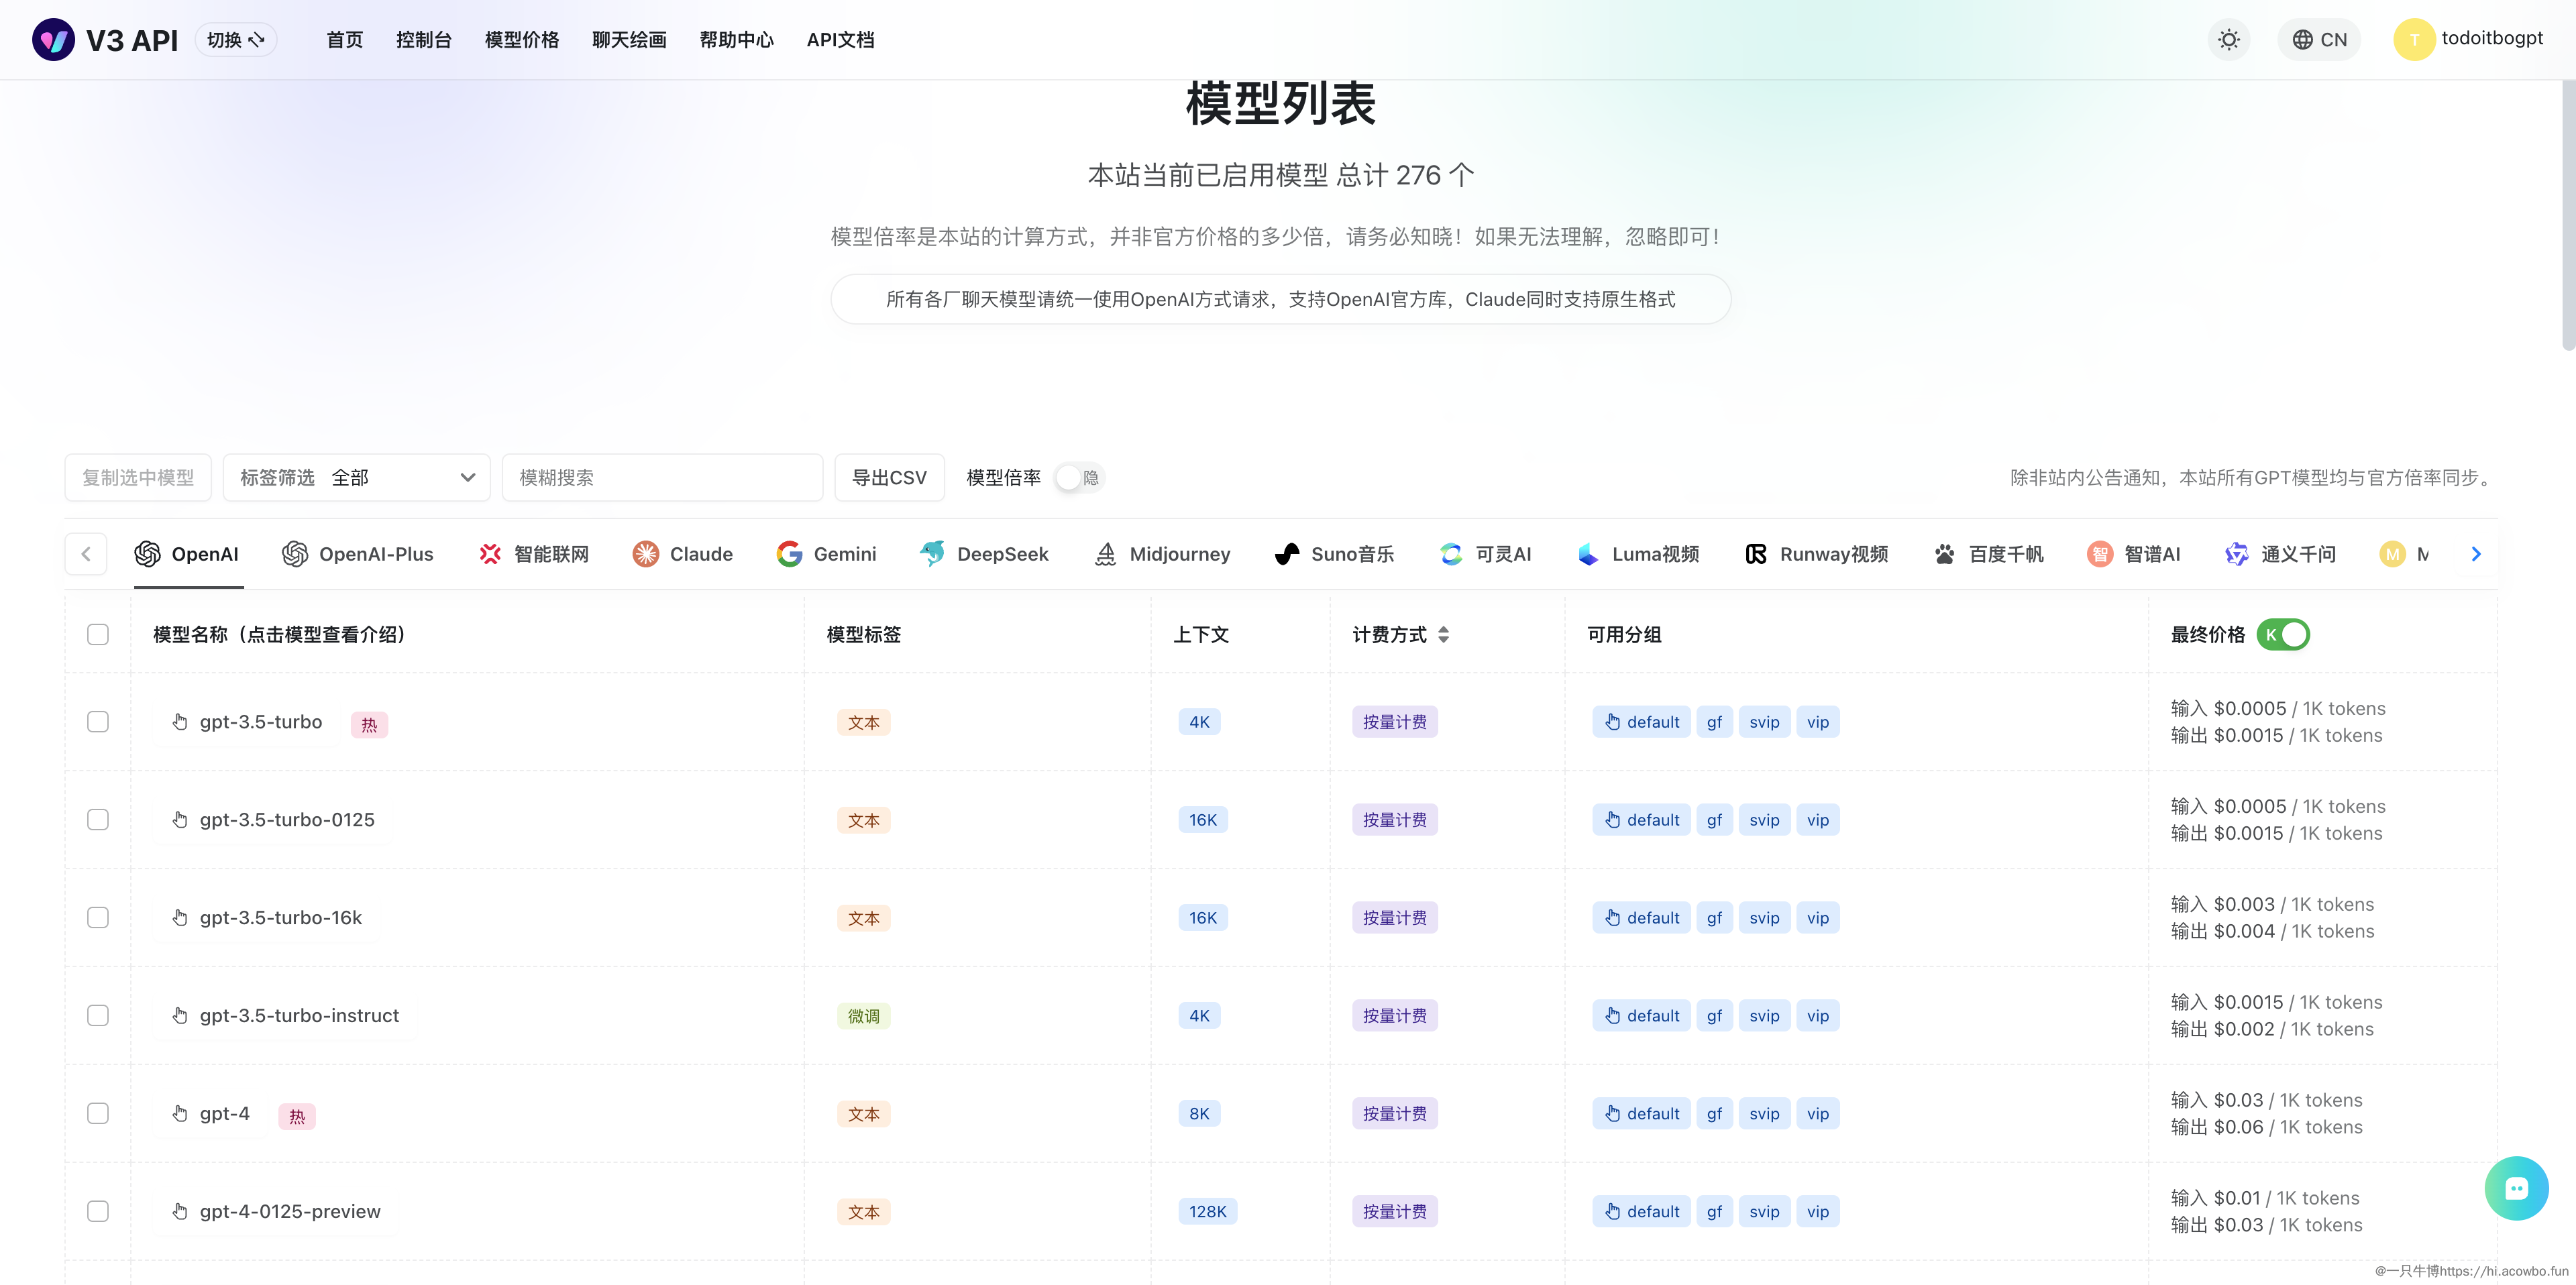Click the V3 API logo icon
Screen dimensions: 2576x1285
point(53,40)
